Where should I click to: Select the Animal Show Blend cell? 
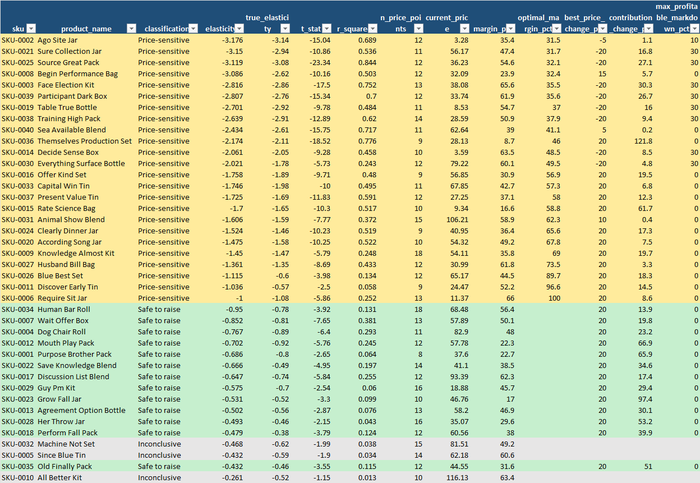coord(86,220)
